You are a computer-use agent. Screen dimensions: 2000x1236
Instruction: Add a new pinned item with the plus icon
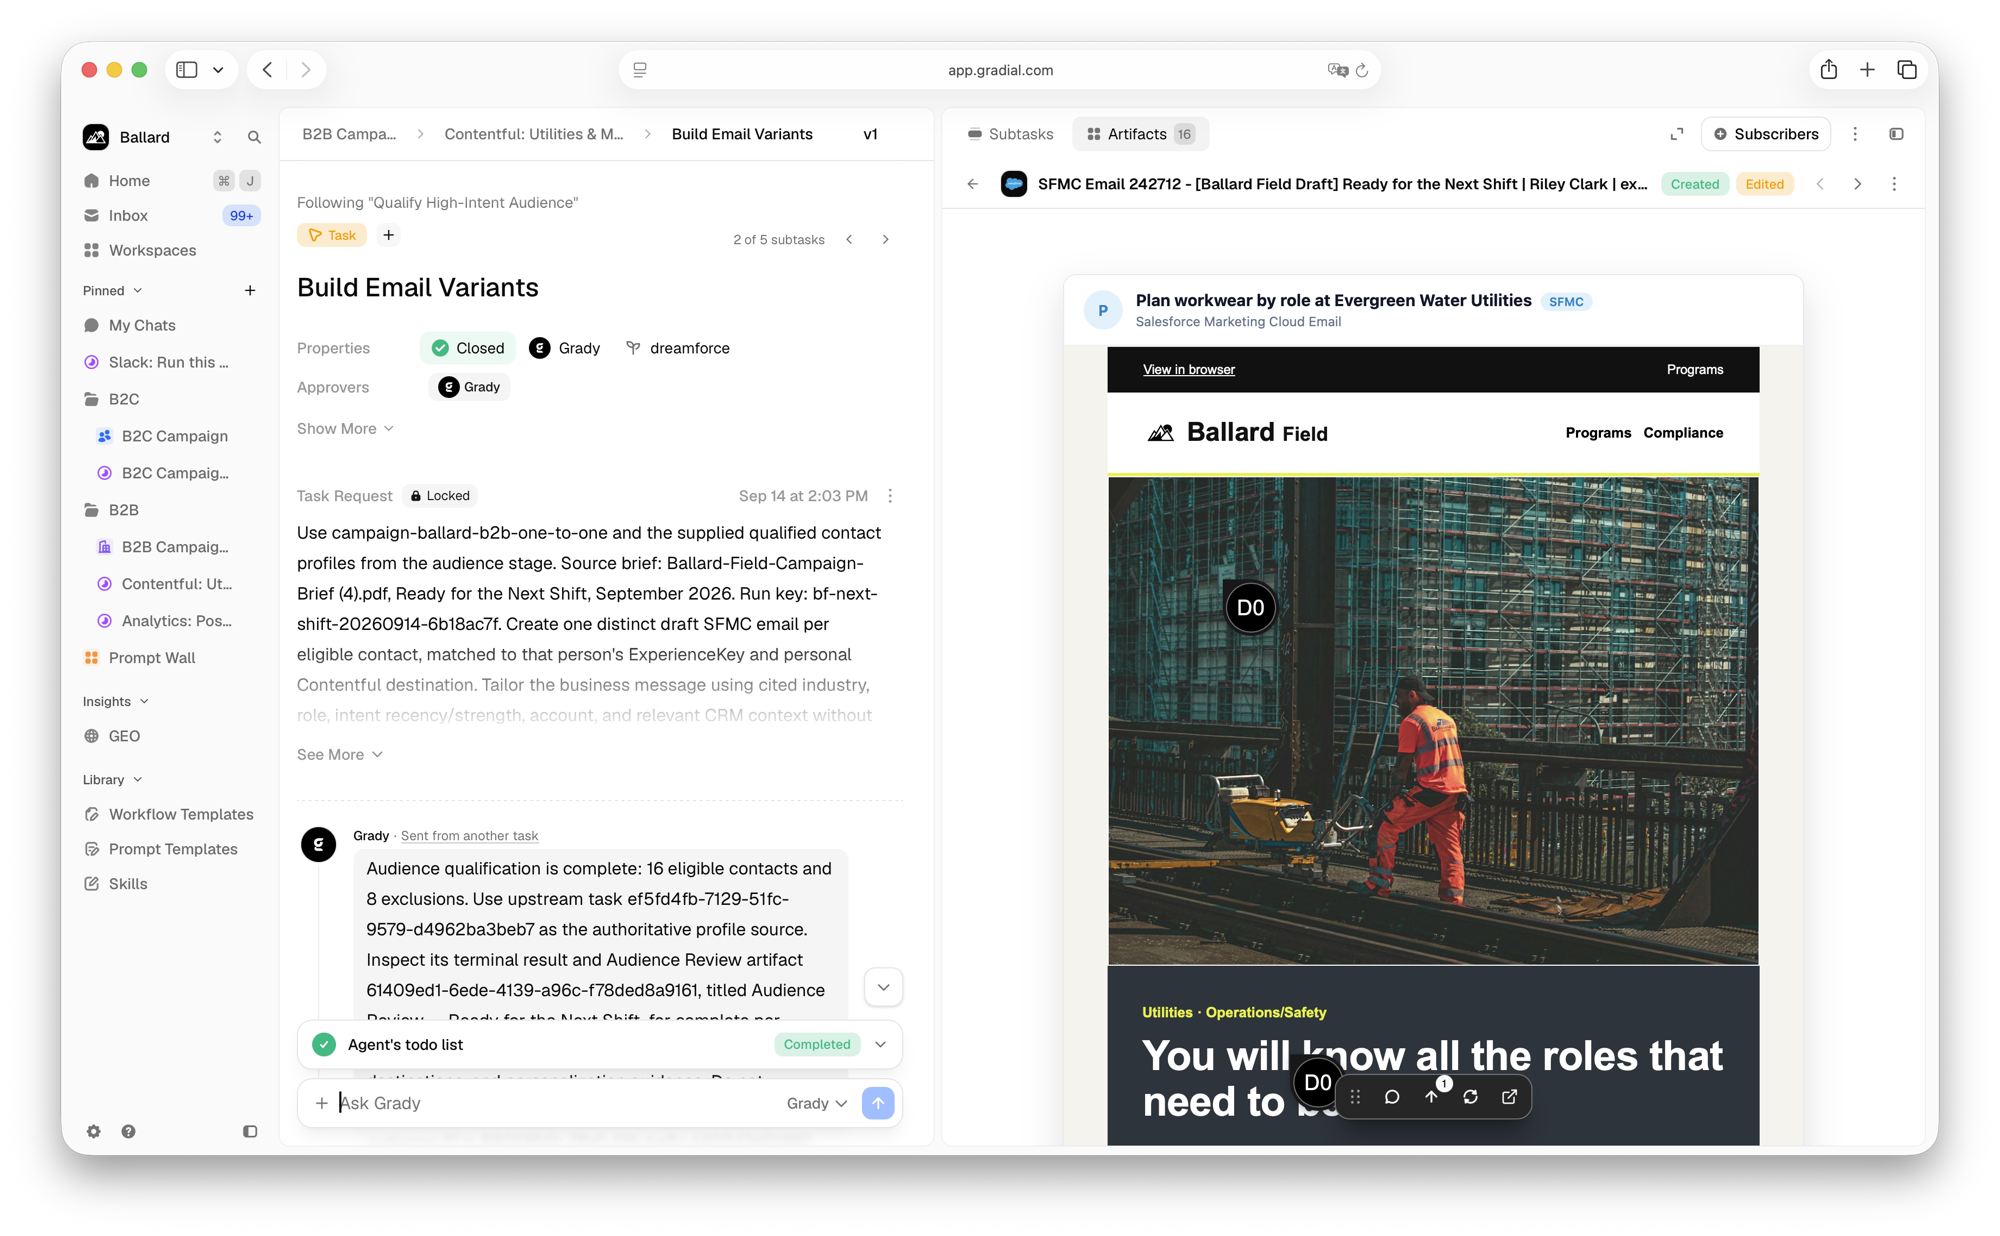coord(250,290)
